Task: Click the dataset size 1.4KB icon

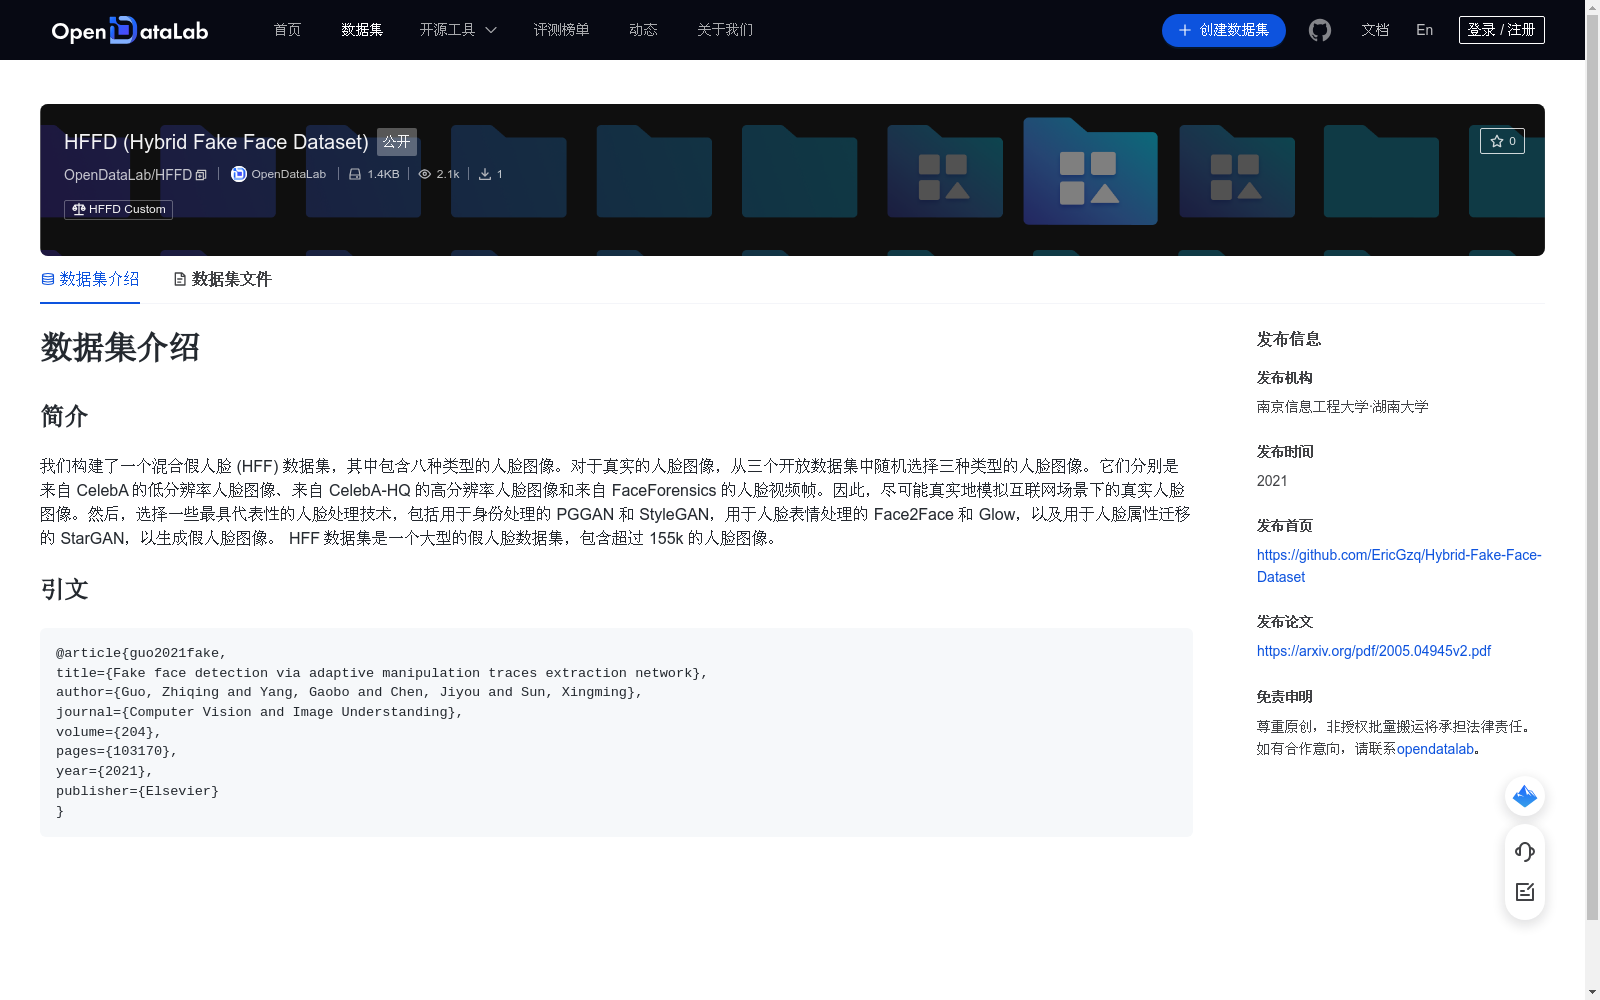Action: (x=355, y=174)
